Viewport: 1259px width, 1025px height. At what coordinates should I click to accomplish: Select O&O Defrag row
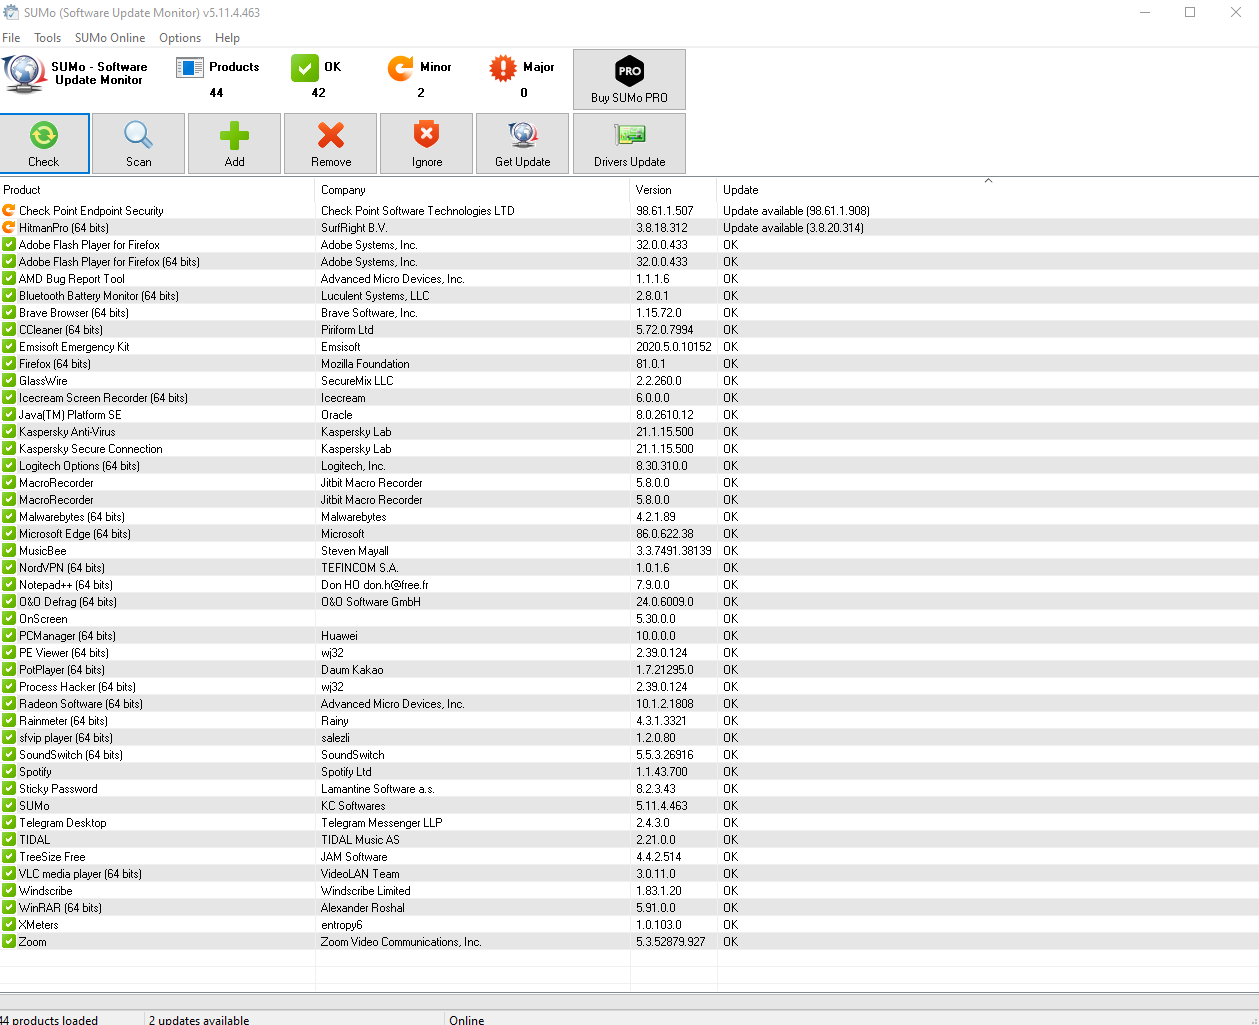pyautogui.click(x=629, y=602)
